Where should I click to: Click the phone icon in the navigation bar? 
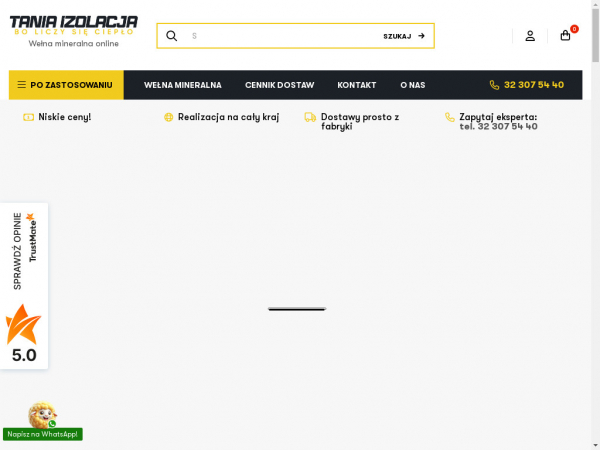[494, 85]
